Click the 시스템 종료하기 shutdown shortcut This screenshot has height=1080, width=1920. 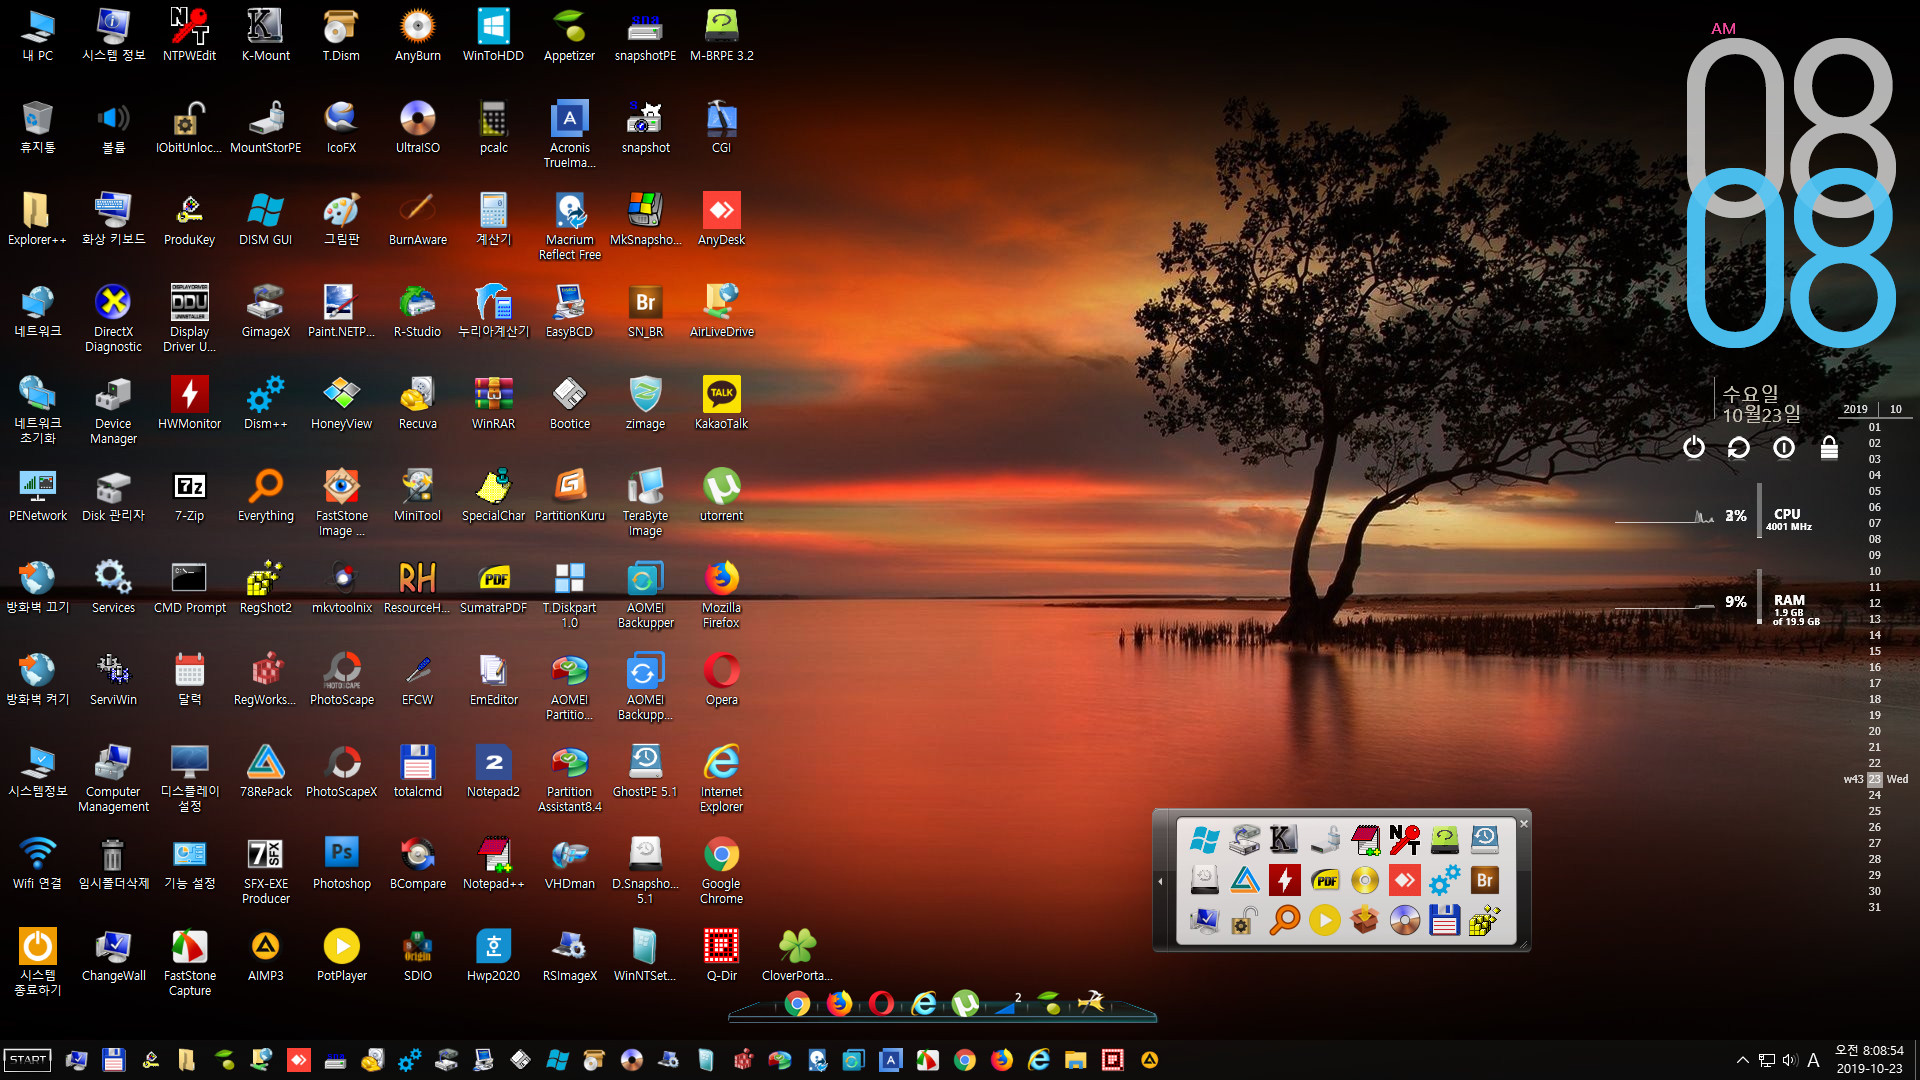tap(37, 961)
